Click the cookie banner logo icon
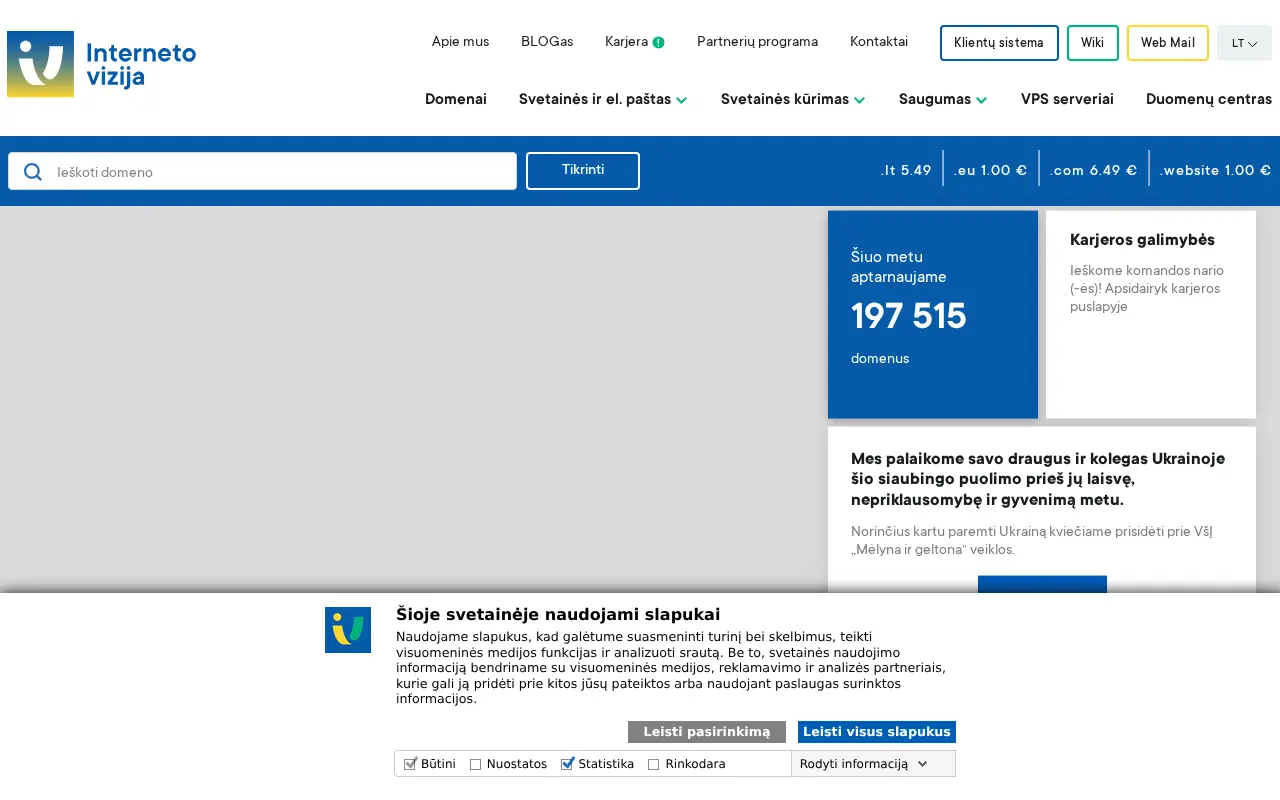This screenshot has height=800, width=1280. pyautogui.click(x=348, y=630)
